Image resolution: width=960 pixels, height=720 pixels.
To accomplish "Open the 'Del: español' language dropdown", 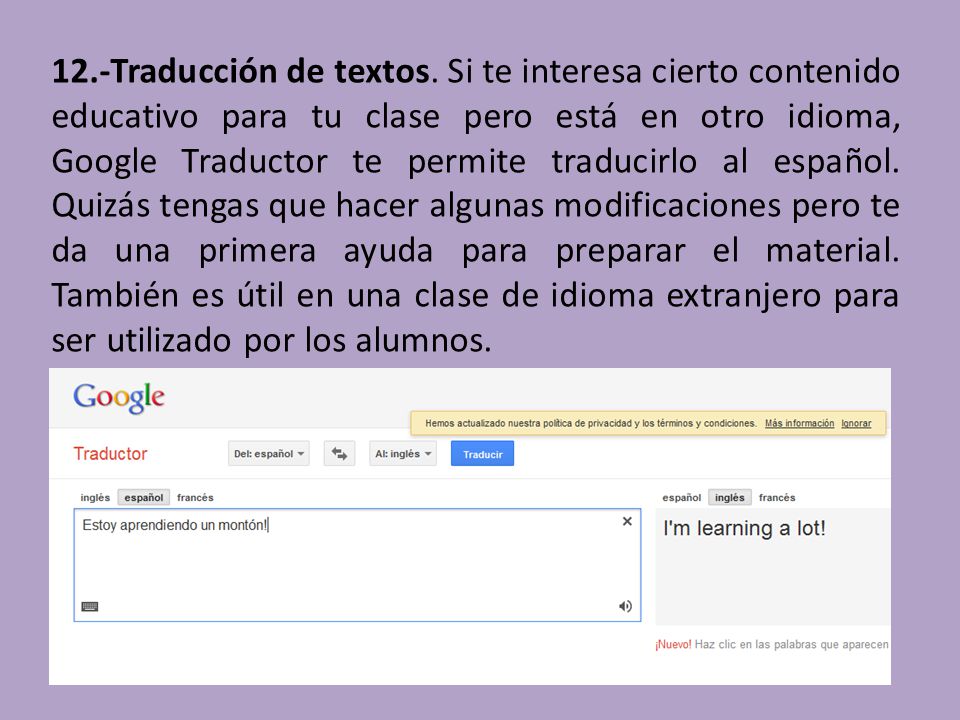I will 269,454.
